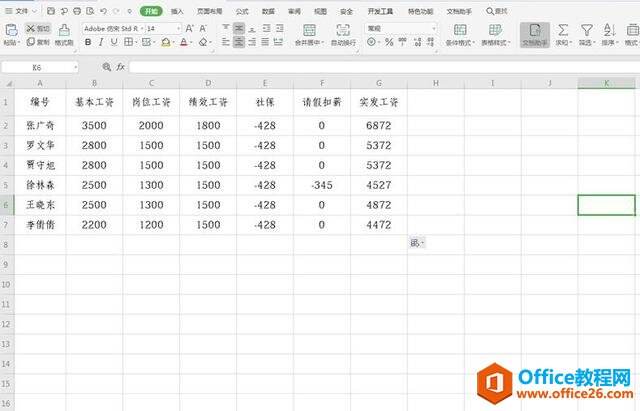Align cell content to bottom
This screenshot has height=411, width=640.
coord(252,28)
